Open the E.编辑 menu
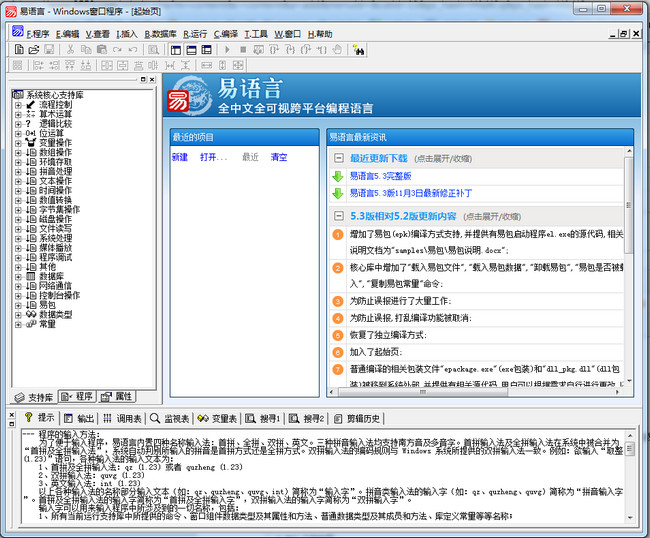 [68, 34]
